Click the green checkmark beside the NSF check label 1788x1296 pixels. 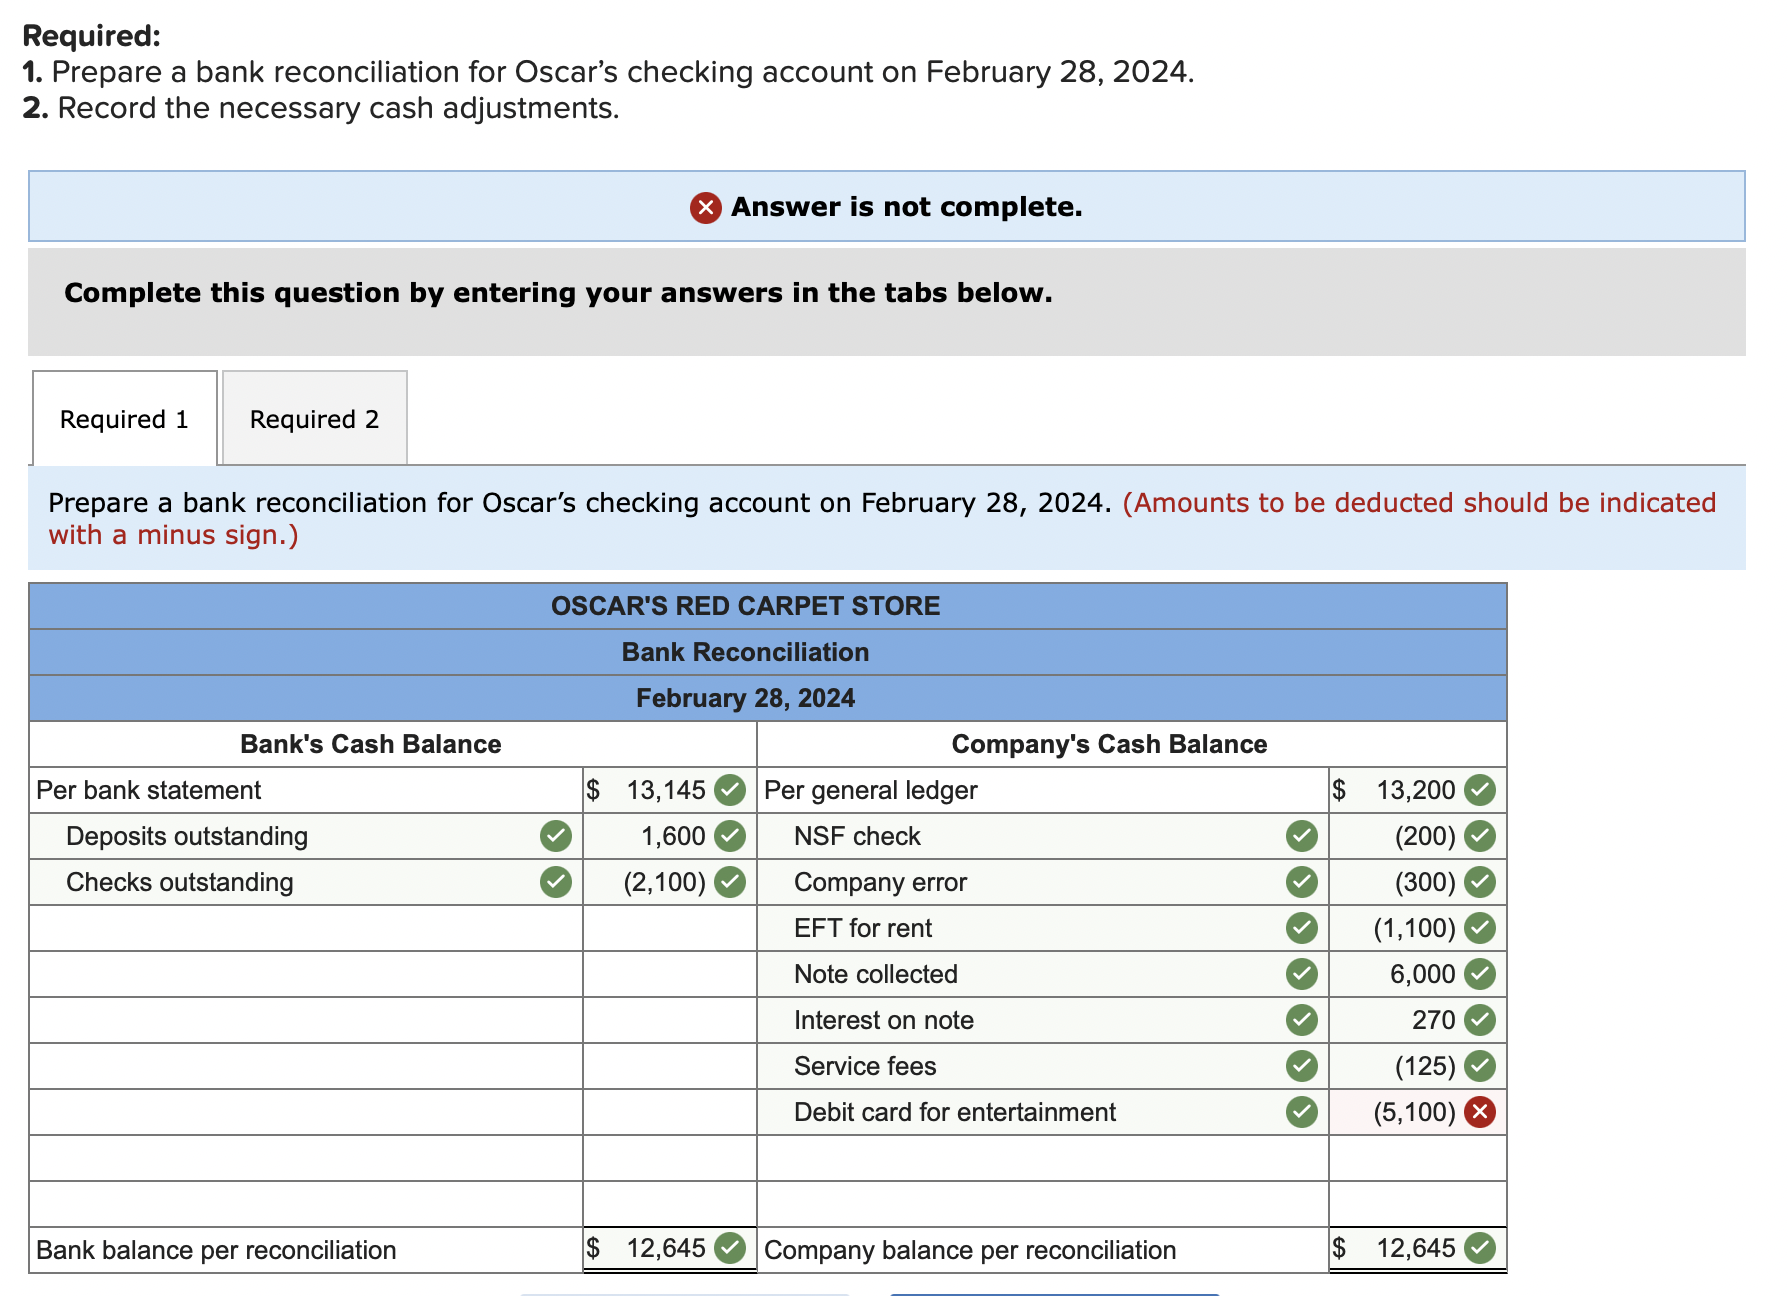pos(1302,836)
